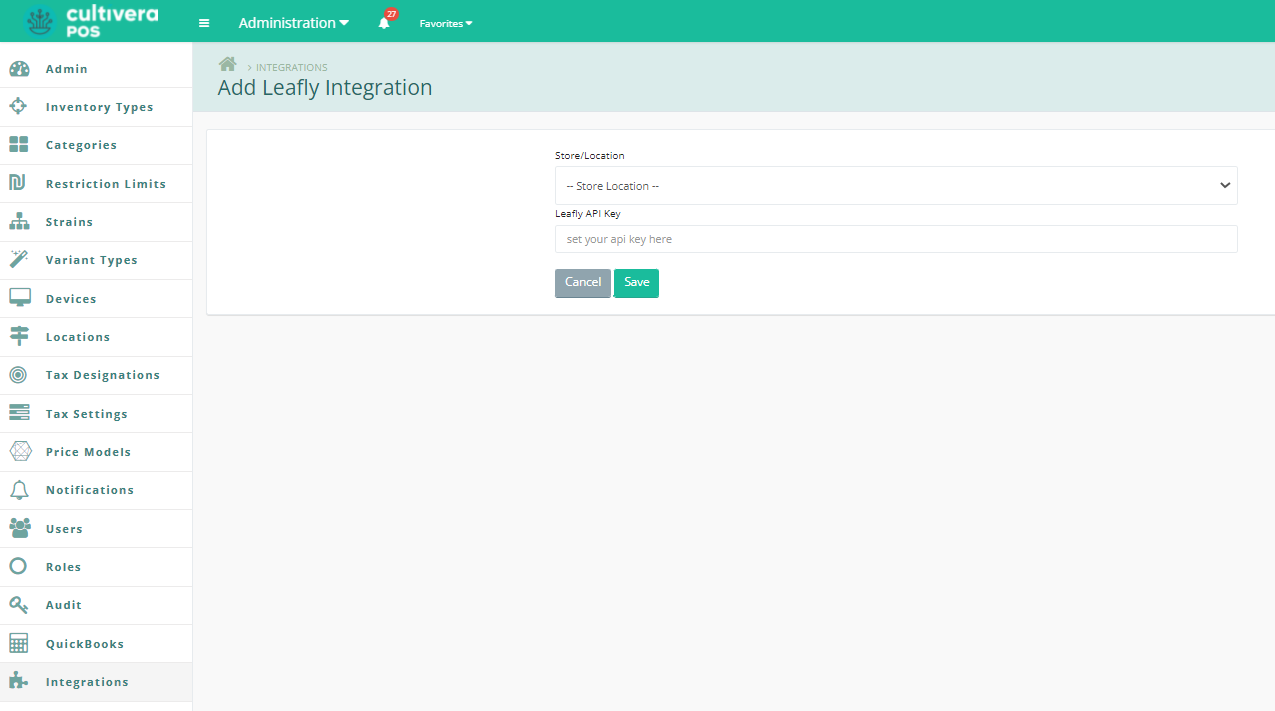Toggle the hamburger sidebar menu icon

(204, 23)
